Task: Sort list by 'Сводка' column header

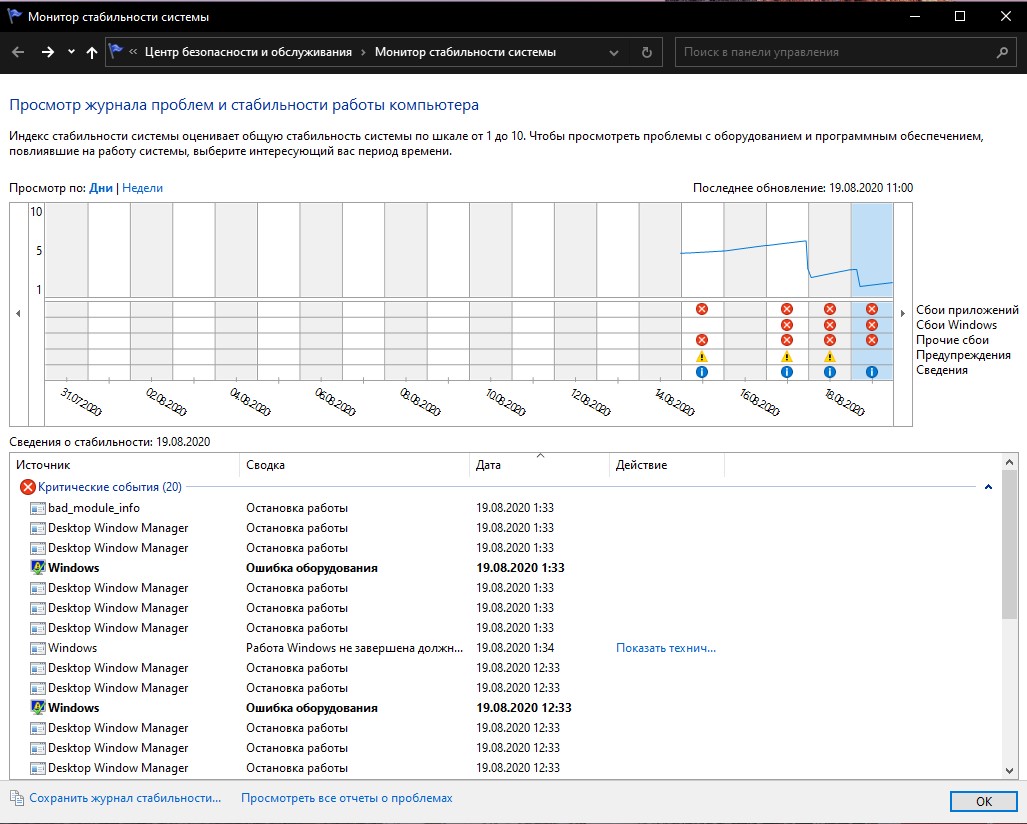Action: point(354,465)
